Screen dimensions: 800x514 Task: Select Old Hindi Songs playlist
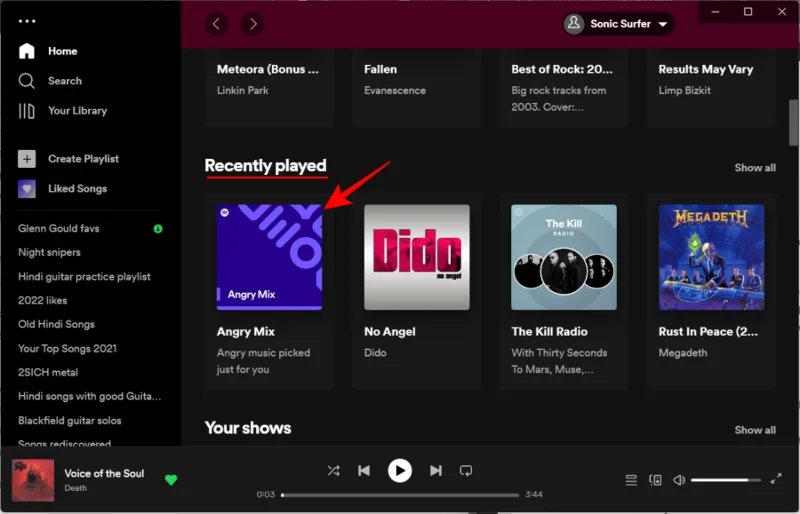[56, 324]
